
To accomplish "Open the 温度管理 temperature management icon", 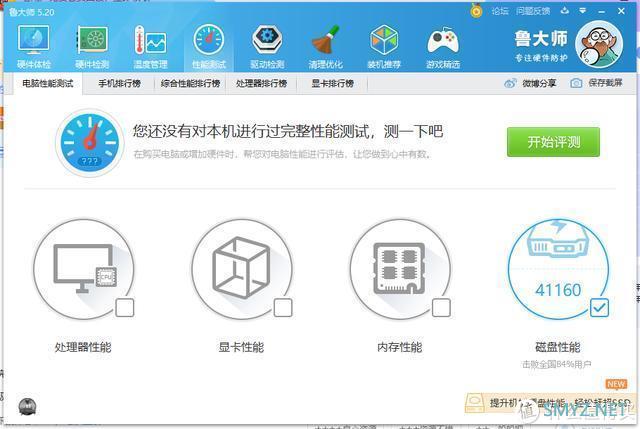I will [x=151, y=40].
